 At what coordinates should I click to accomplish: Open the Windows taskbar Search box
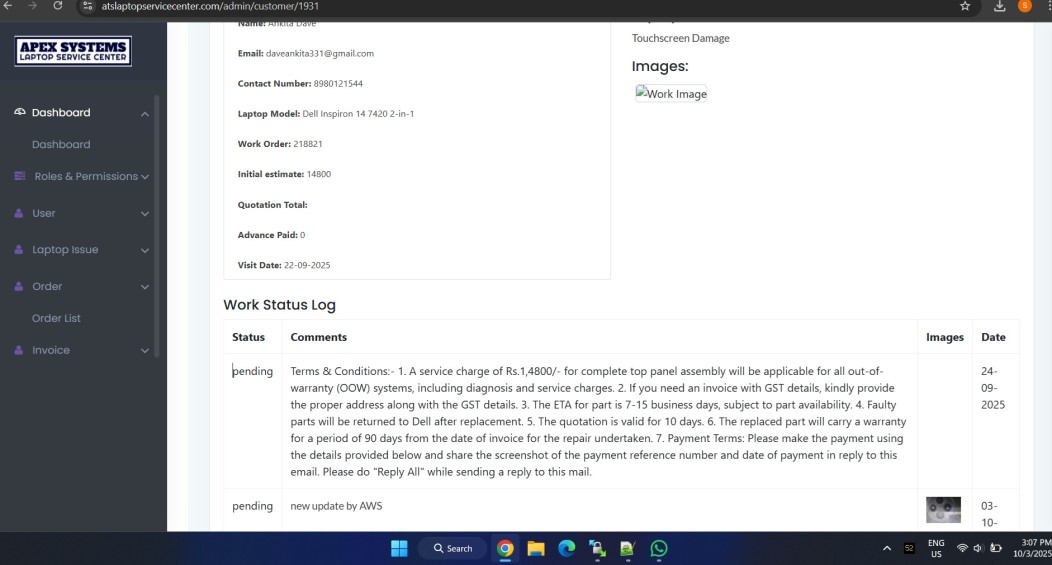point(452,548)
